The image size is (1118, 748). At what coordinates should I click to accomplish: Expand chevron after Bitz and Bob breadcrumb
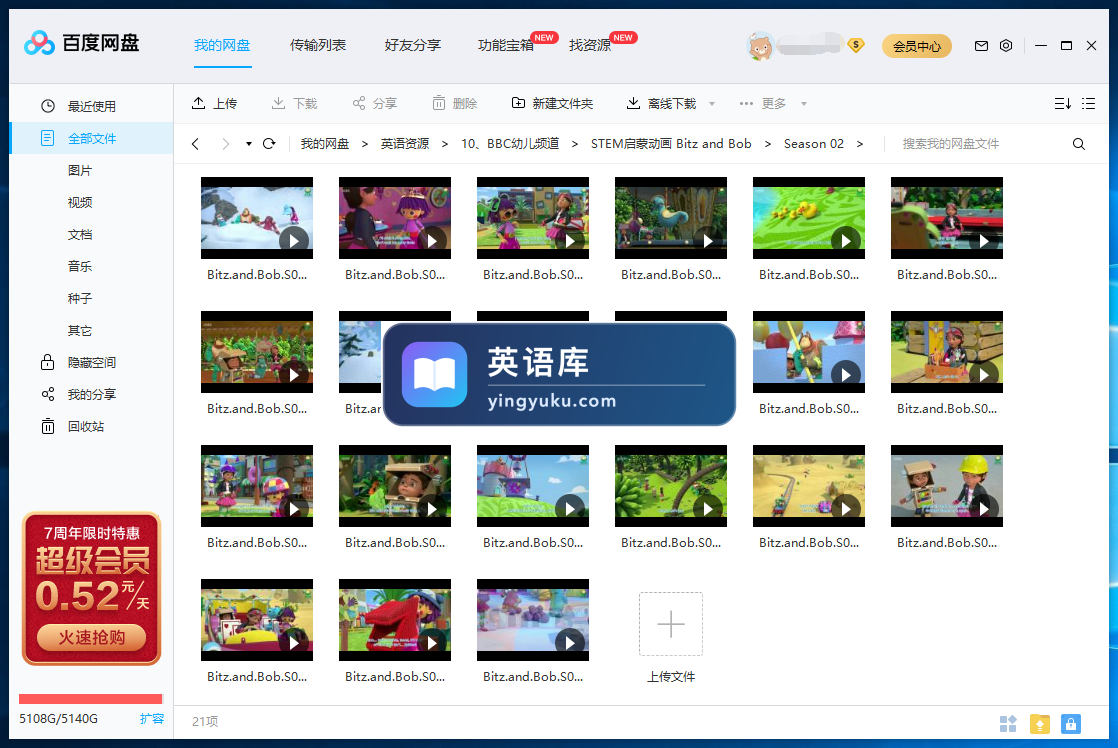click(768, 144)
